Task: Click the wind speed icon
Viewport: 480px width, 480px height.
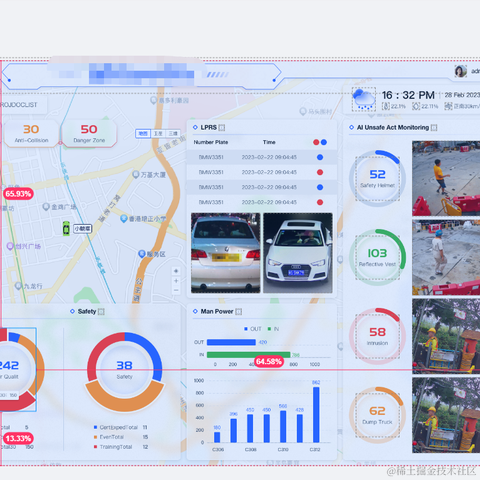Action: coord(448,106)
